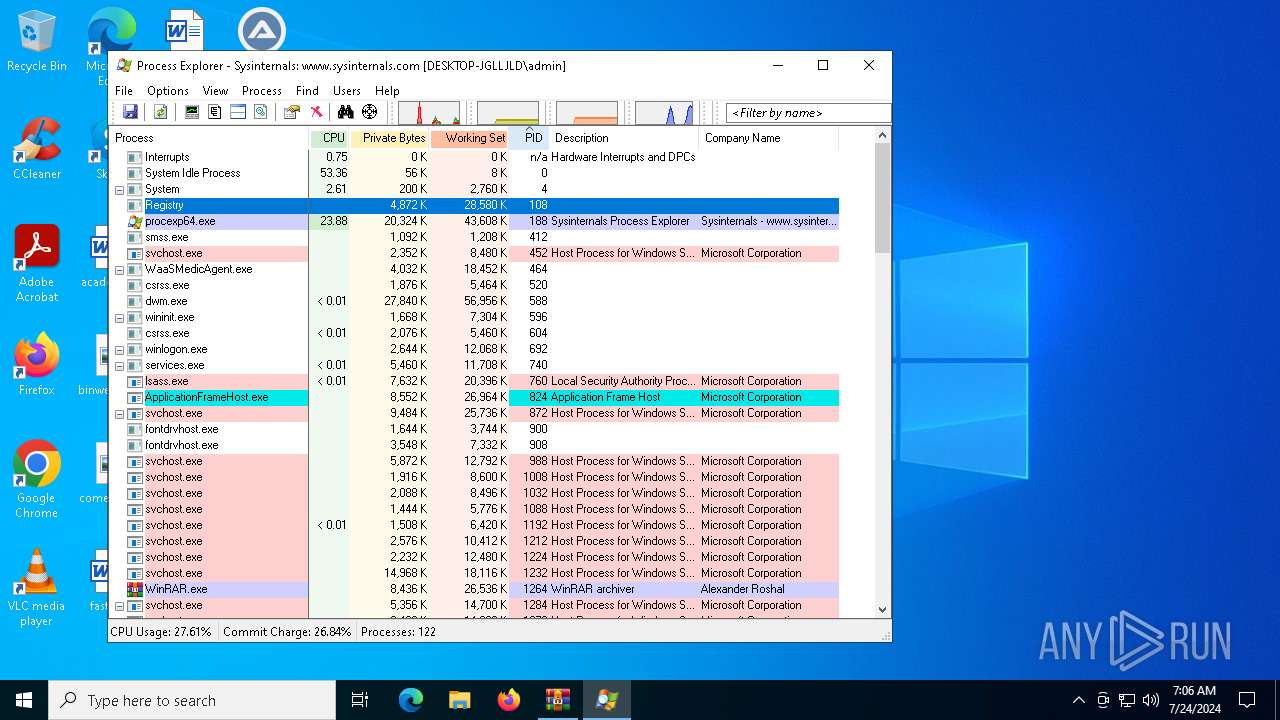Select the Registry process row
The height and width of the screenshot is (720, 1280).
click(474, 205)
